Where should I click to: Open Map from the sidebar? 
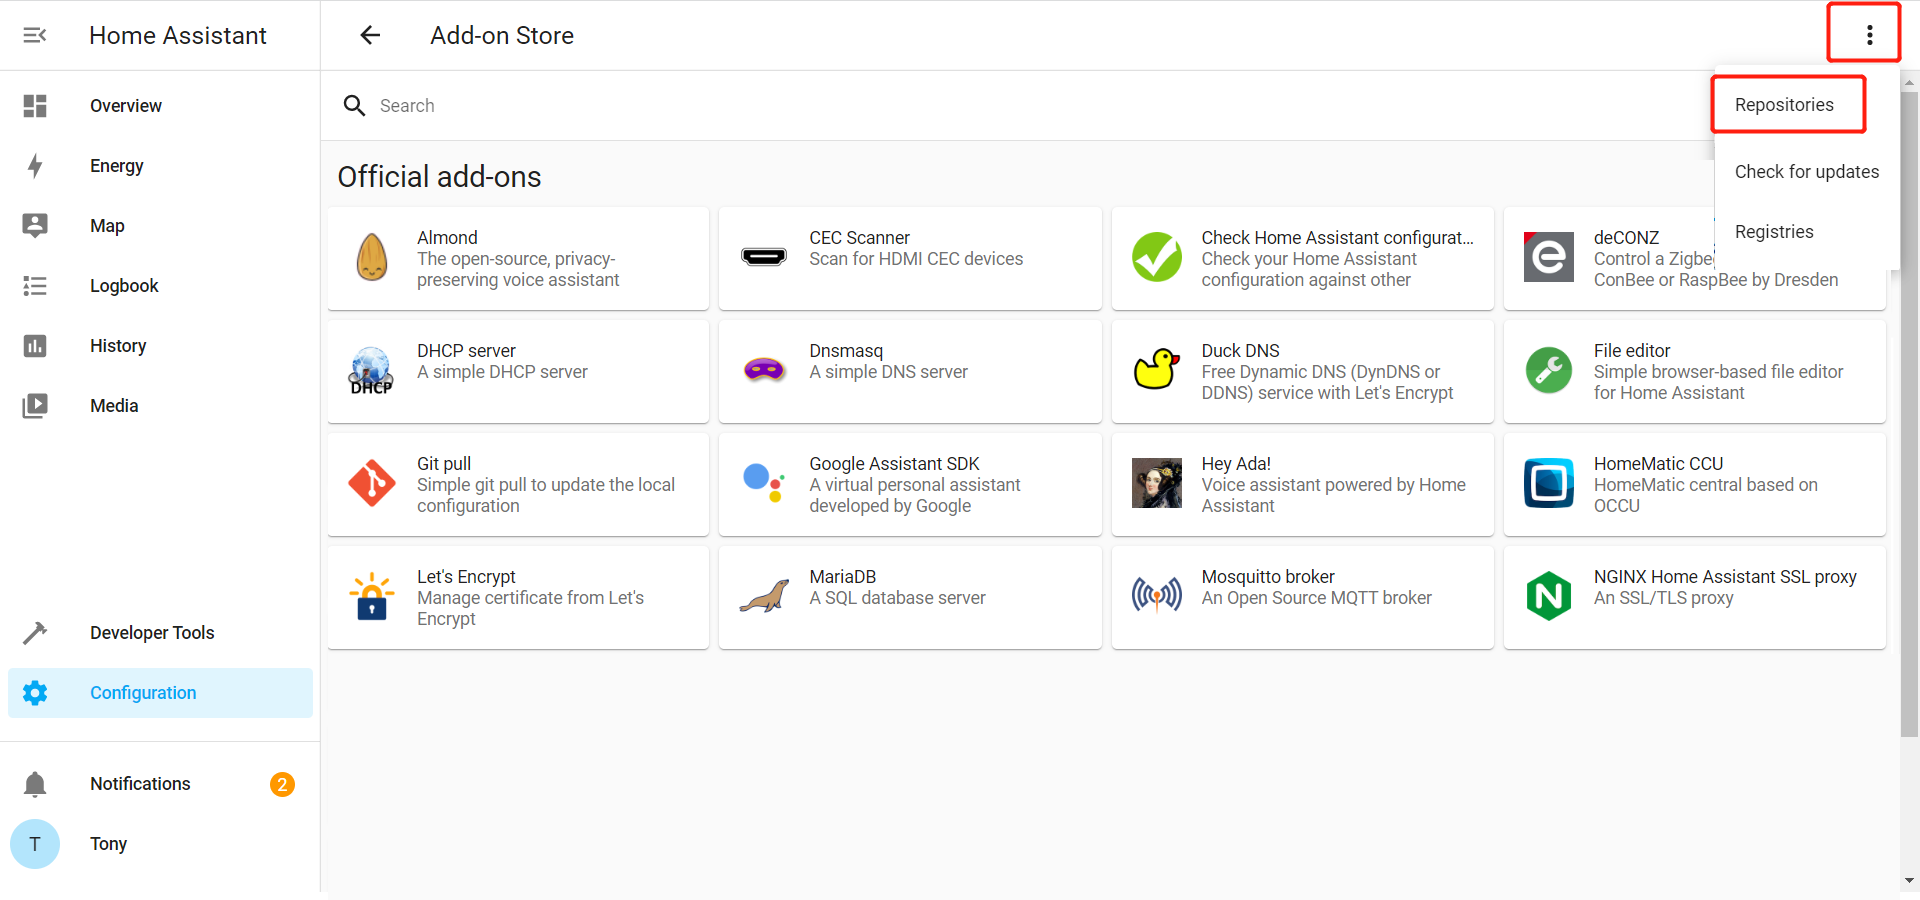tap(160, 225)
